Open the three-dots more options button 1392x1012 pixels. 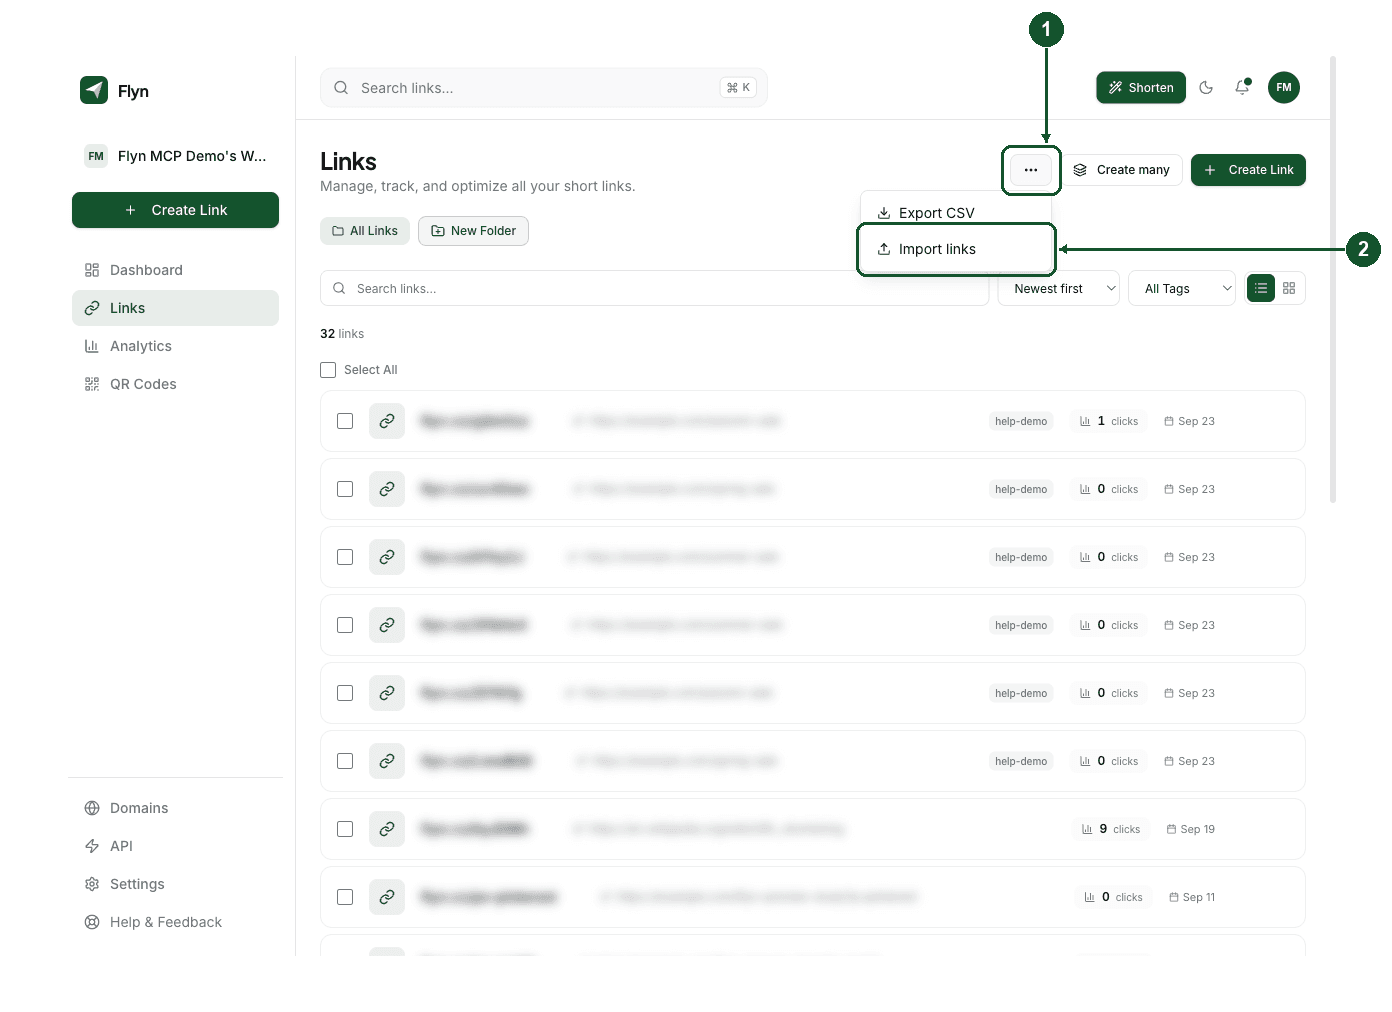[x=1031, y=170]
